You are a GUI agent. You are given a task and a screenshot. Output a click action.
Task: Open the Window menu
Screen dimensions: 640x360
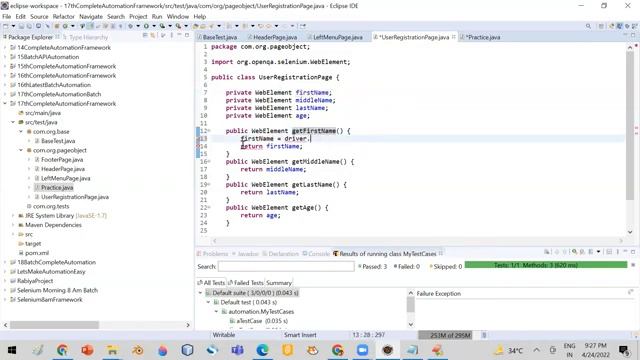(178, 16)
